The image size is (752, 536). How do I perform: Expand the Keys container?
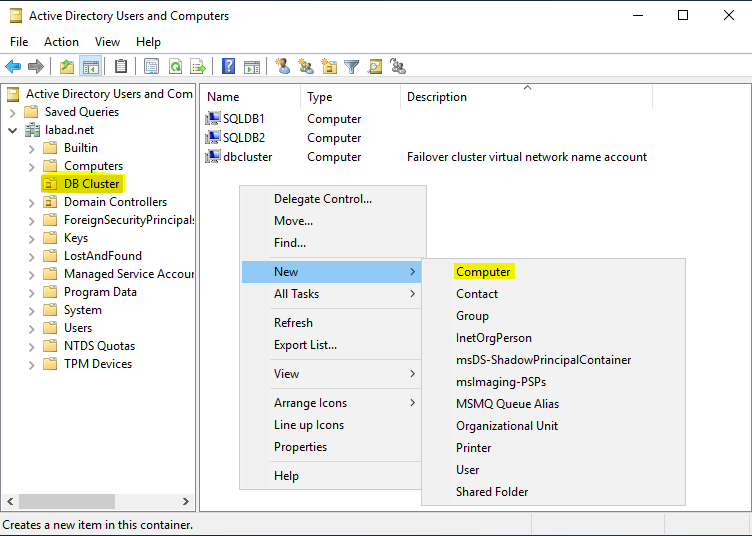click(32, 239)
